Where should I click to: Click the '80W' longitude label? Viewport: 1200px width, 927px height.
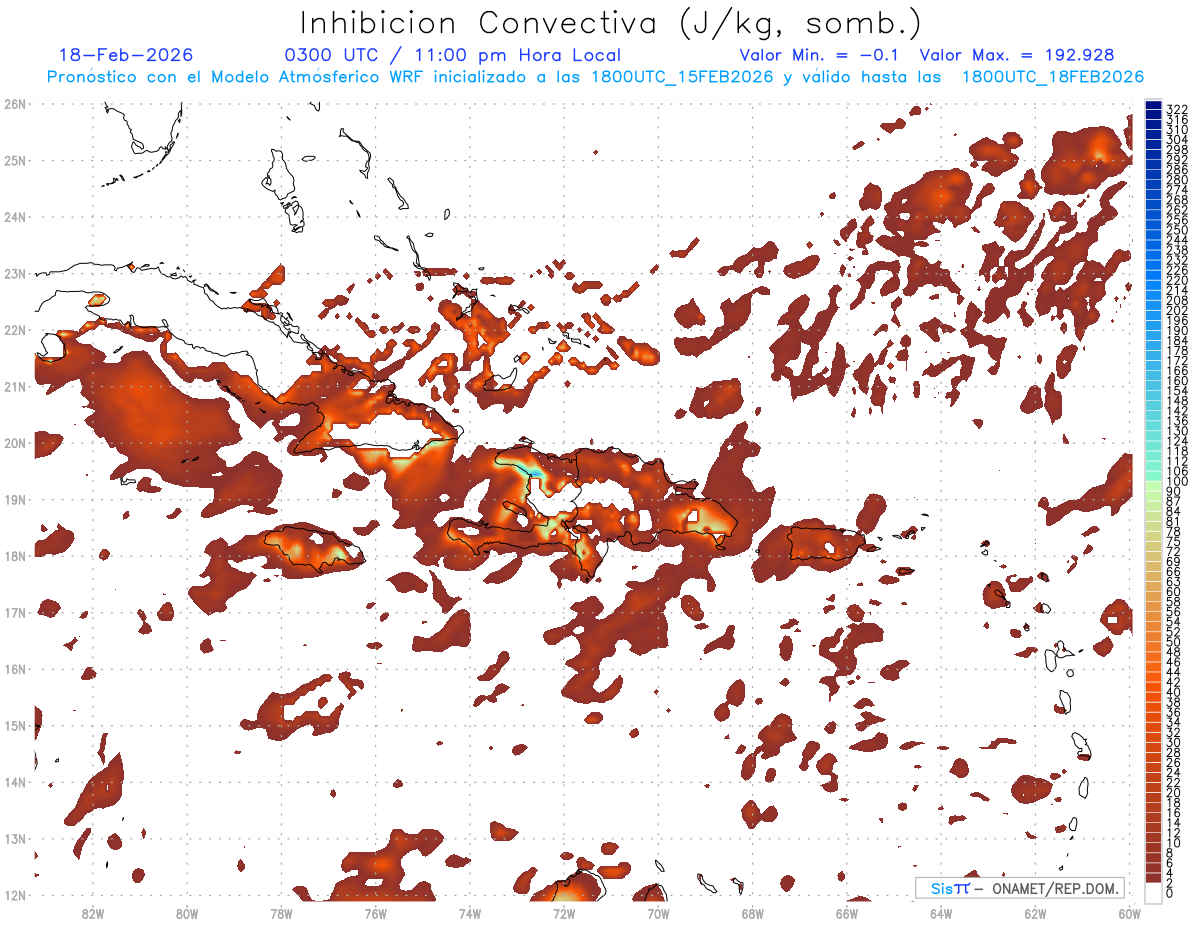pos(187,913)
